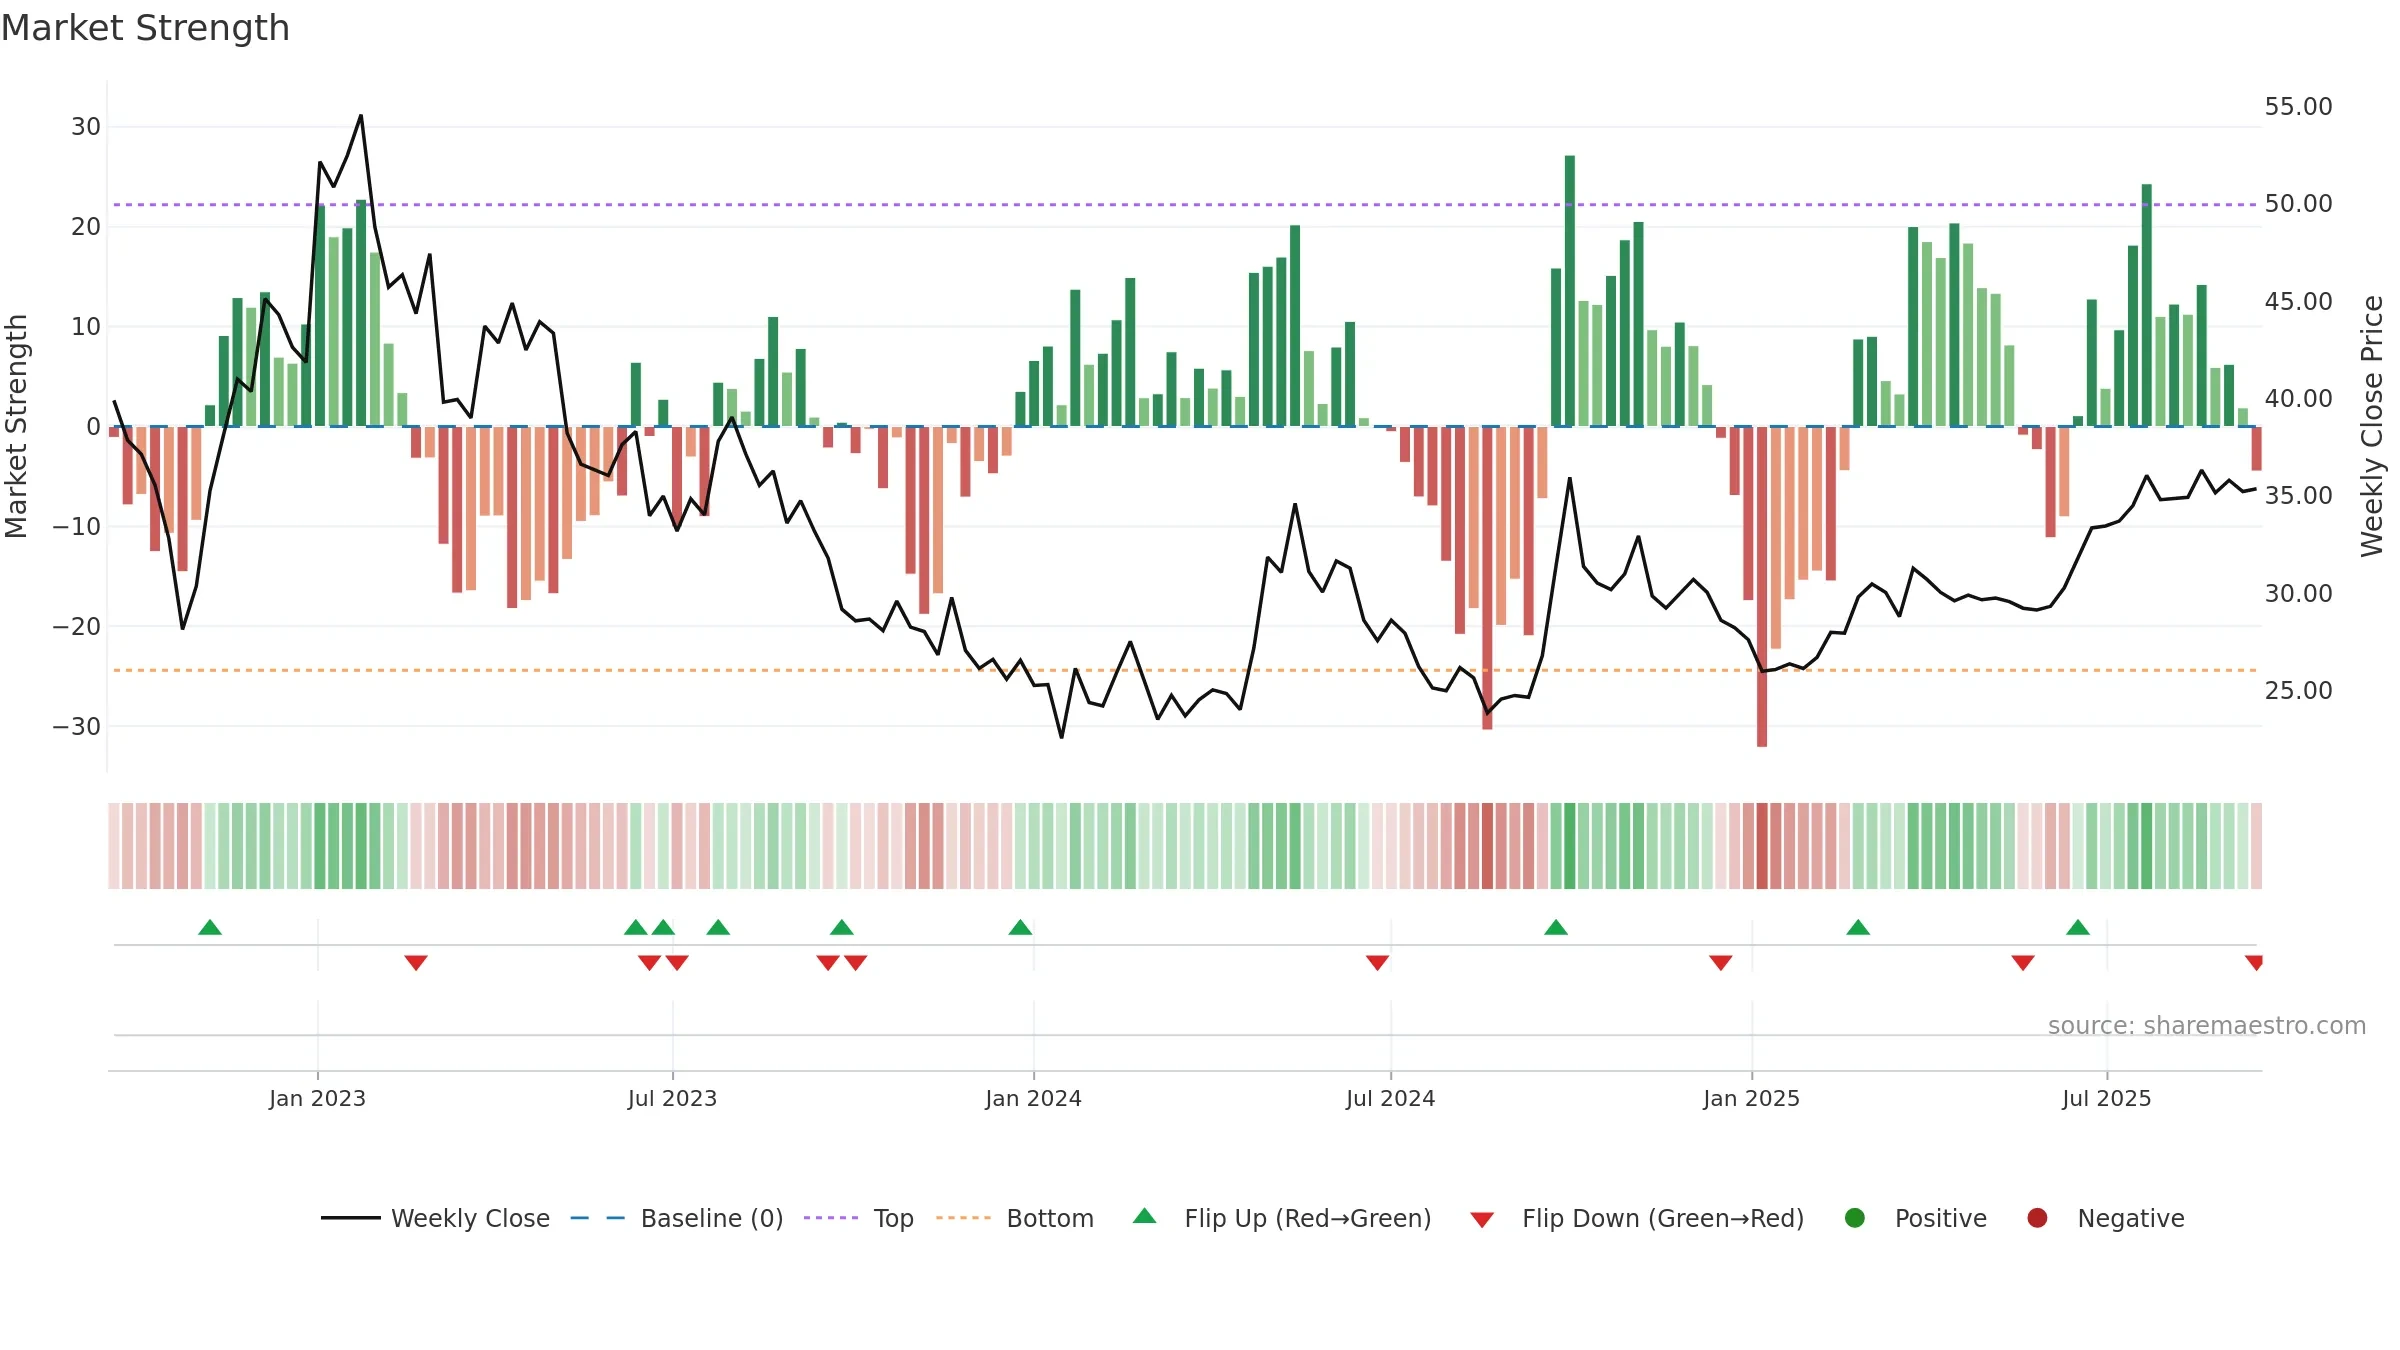This screenshot has height=1350, width=2400.
Task: Click the Jul 2023 axis label
Action: click(x=672, y=1098)
